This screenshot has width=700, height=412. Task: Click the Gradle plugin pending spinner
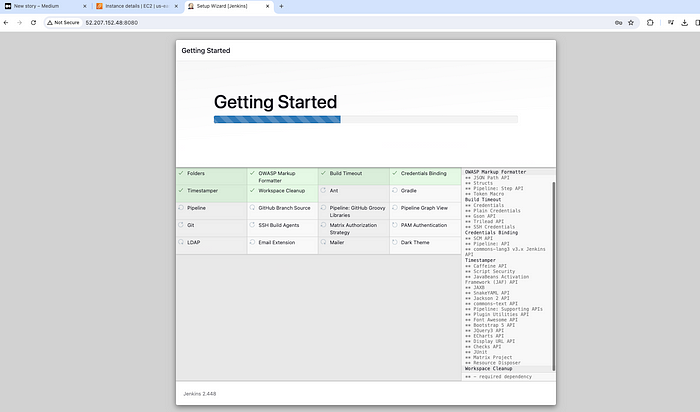395,190
